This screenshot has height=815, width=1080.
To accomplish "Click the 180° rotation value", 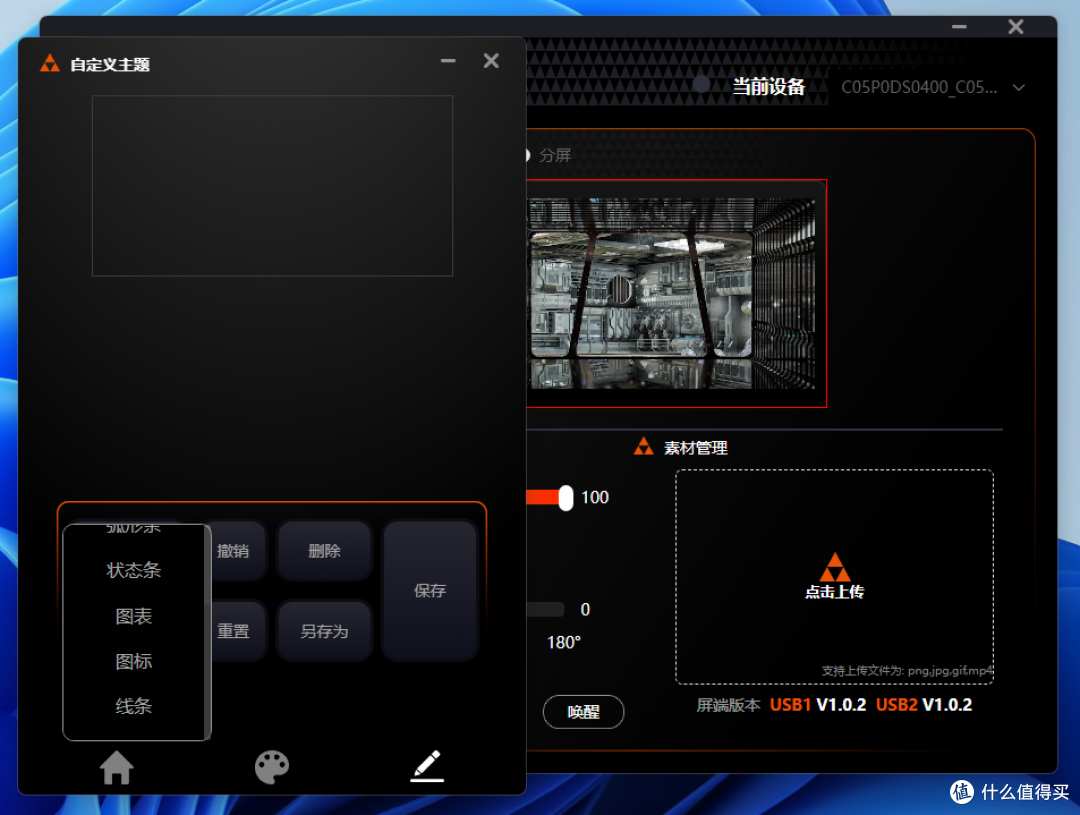I will 563,643.
